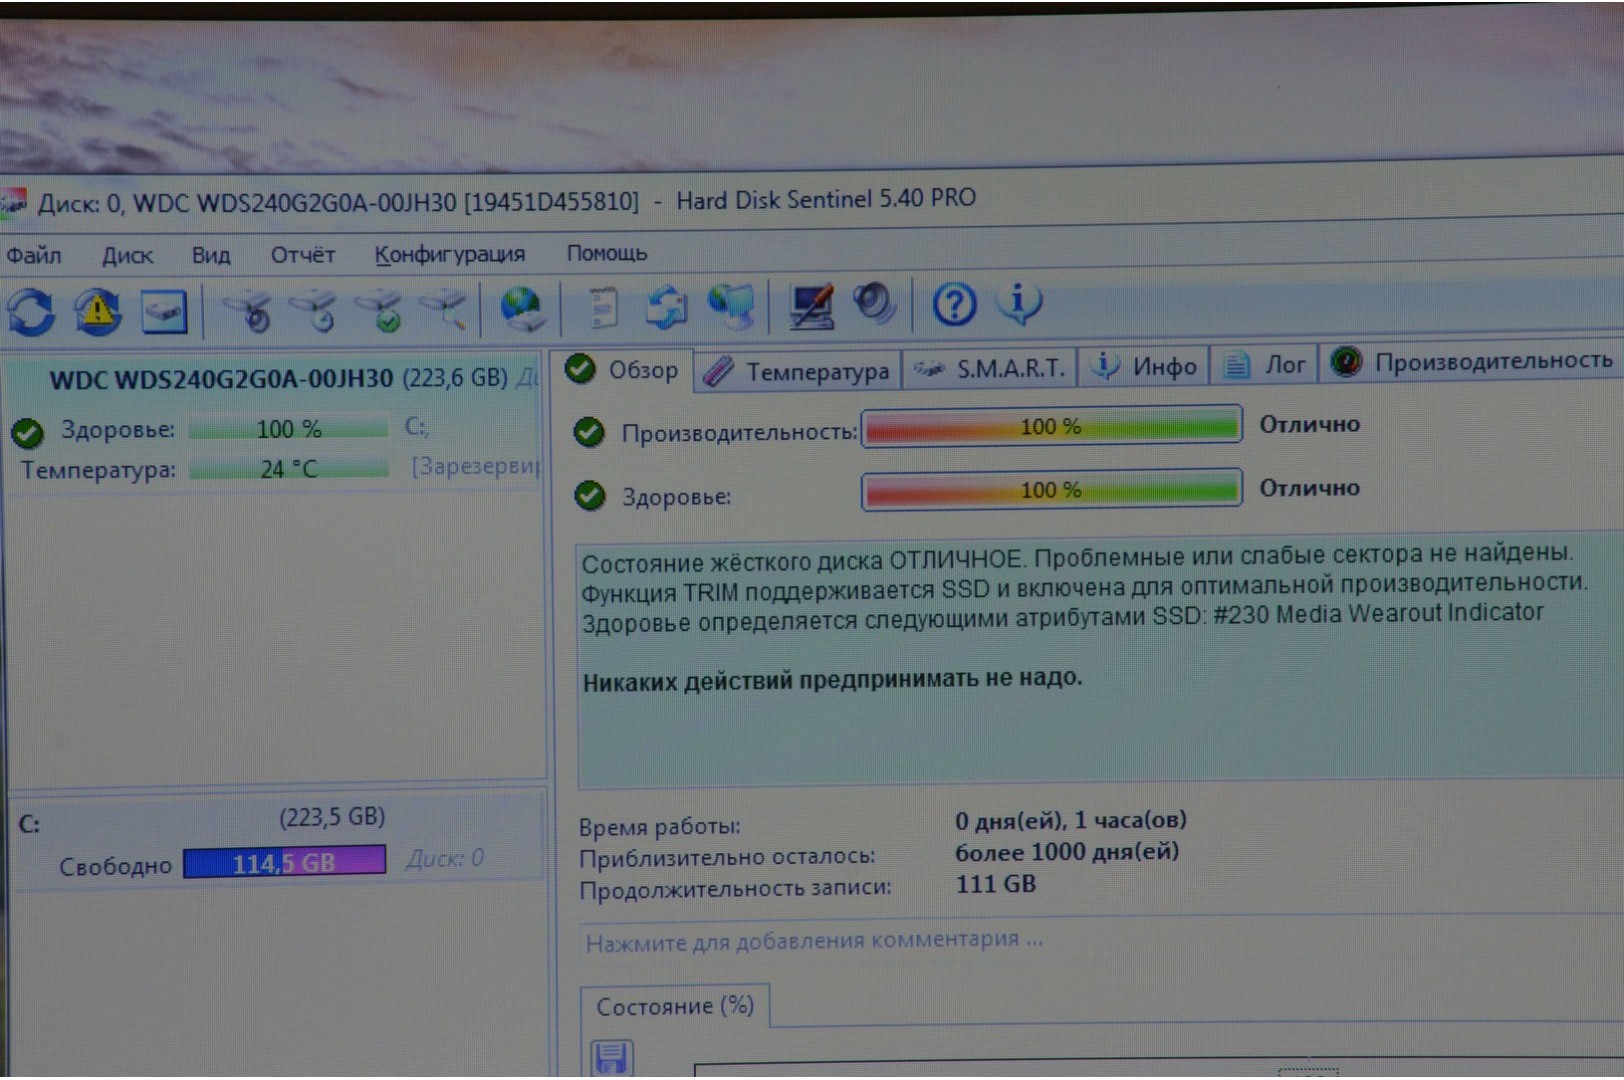Click the refresh with warning triangle icon
This screenshot has width=1624, height=1080.
point(97,311)
